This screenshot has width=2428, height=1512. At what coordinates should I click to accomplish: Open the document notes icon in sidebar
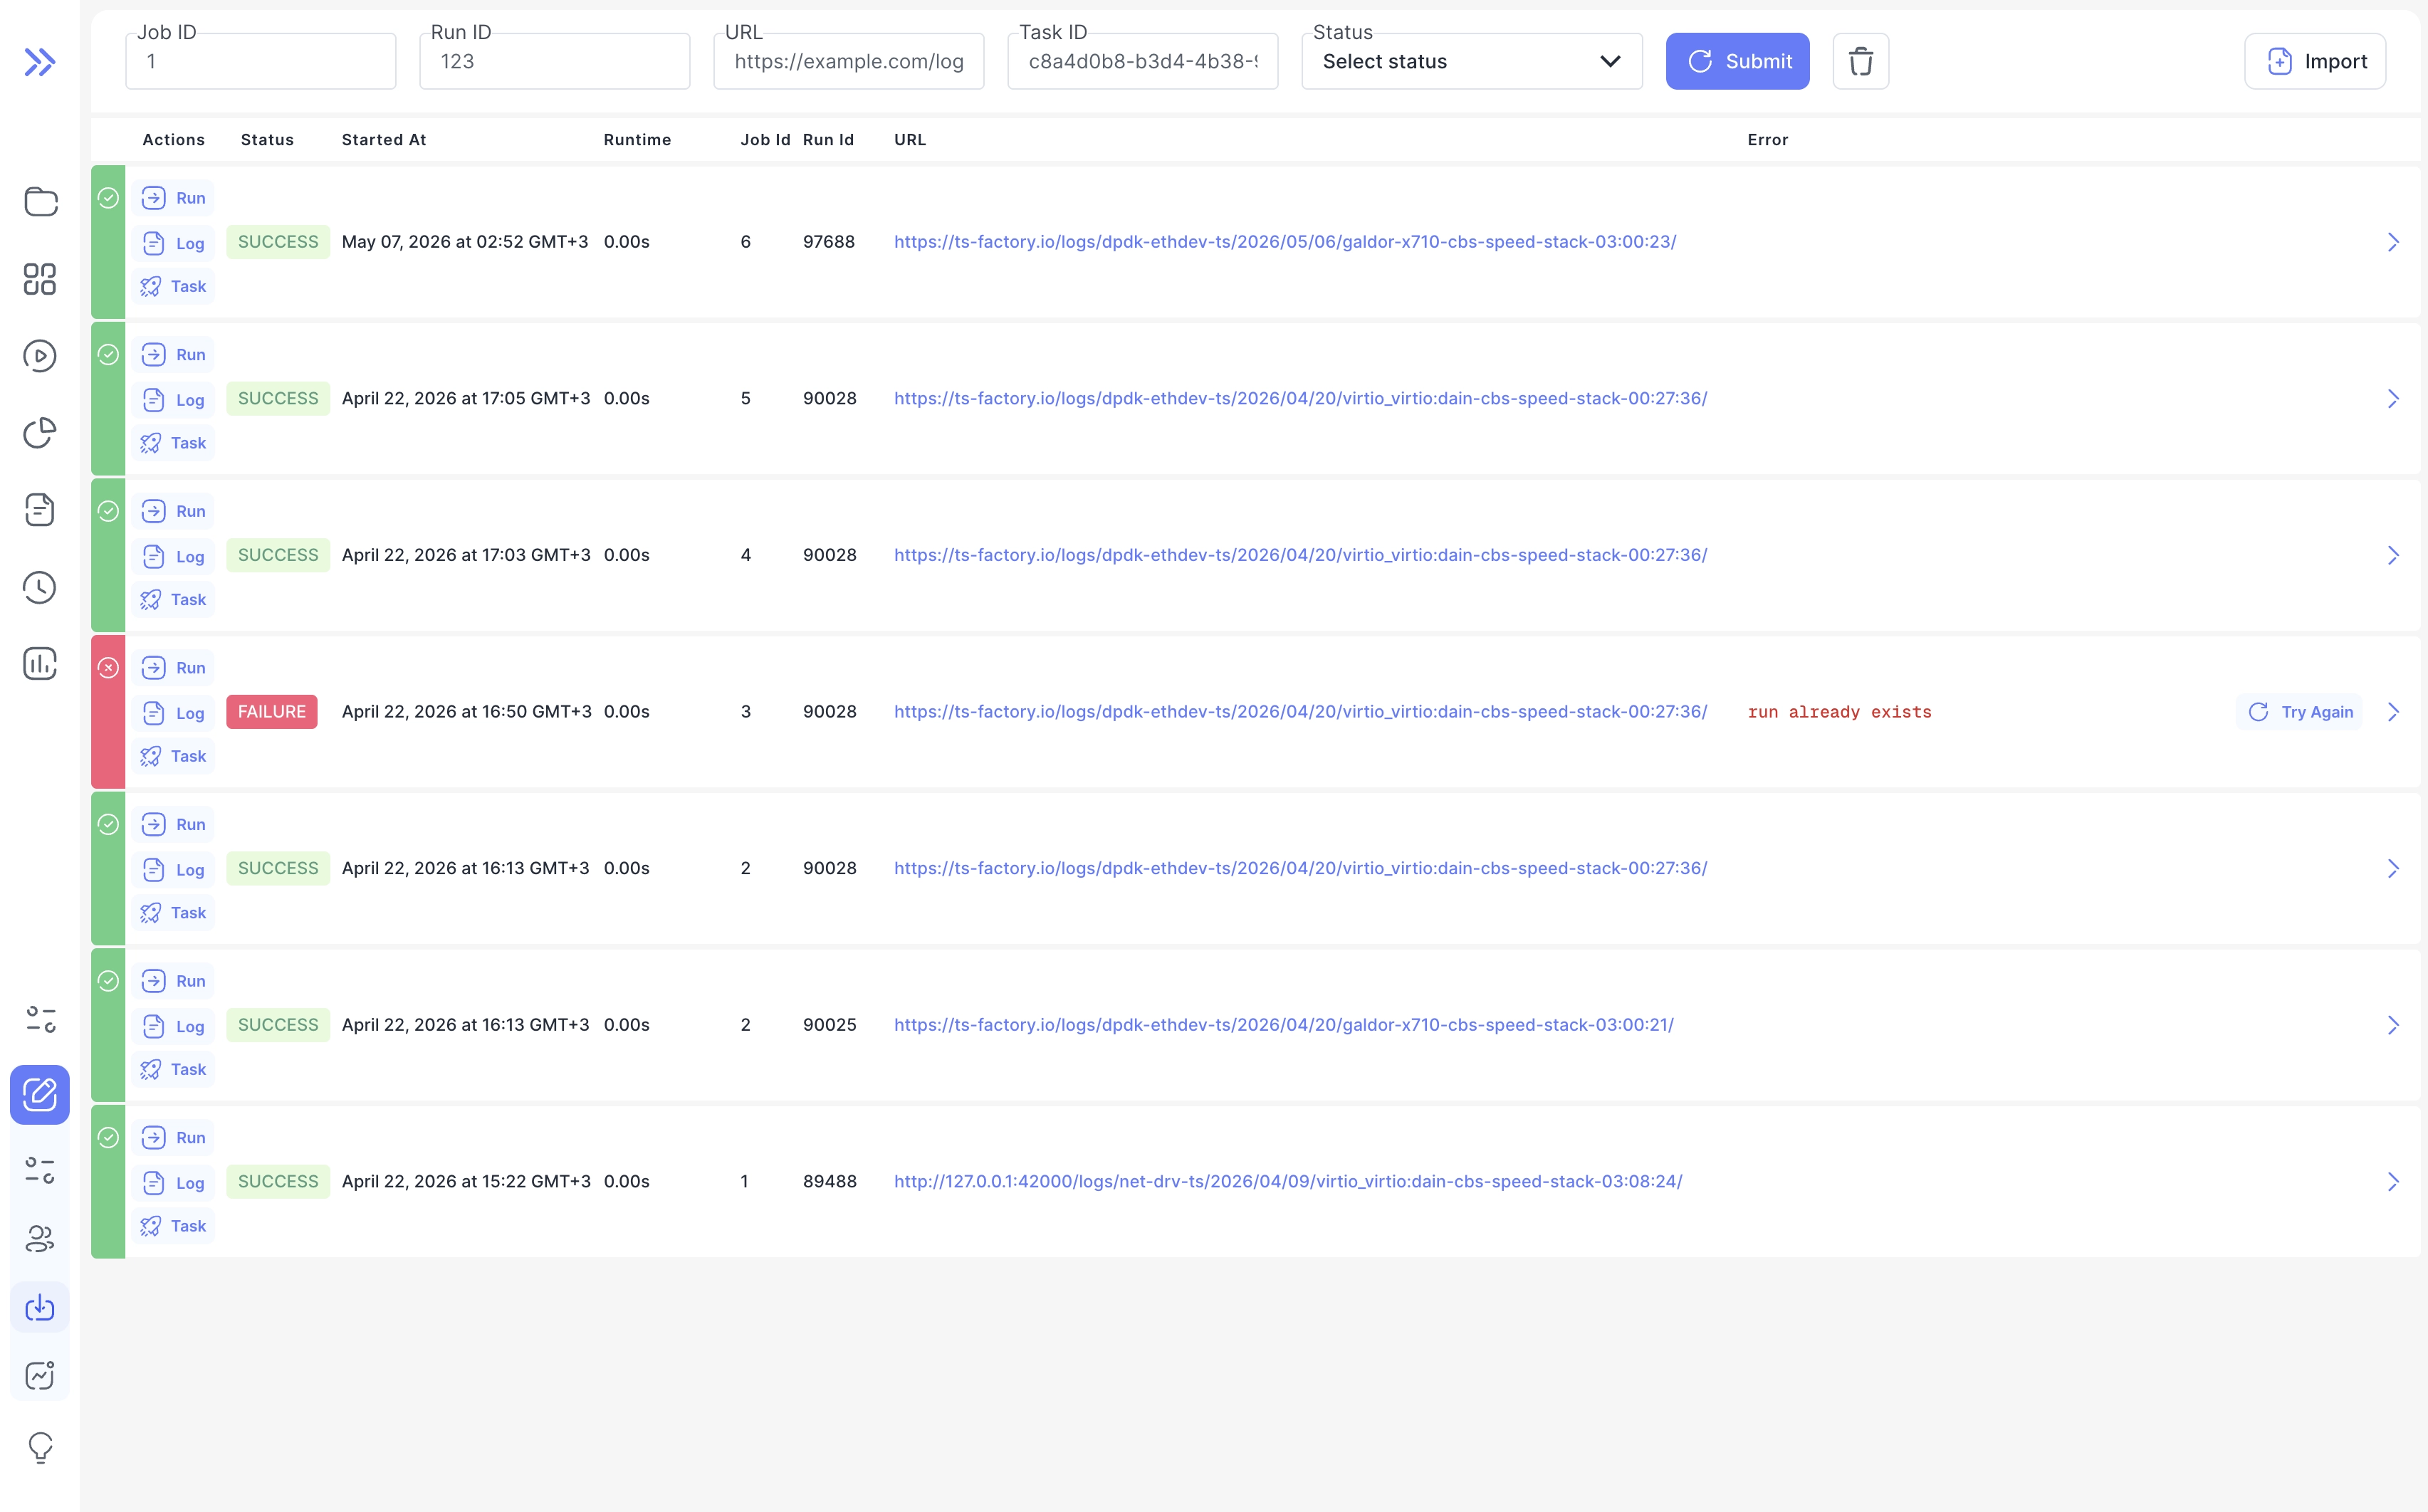pos(40,510)
